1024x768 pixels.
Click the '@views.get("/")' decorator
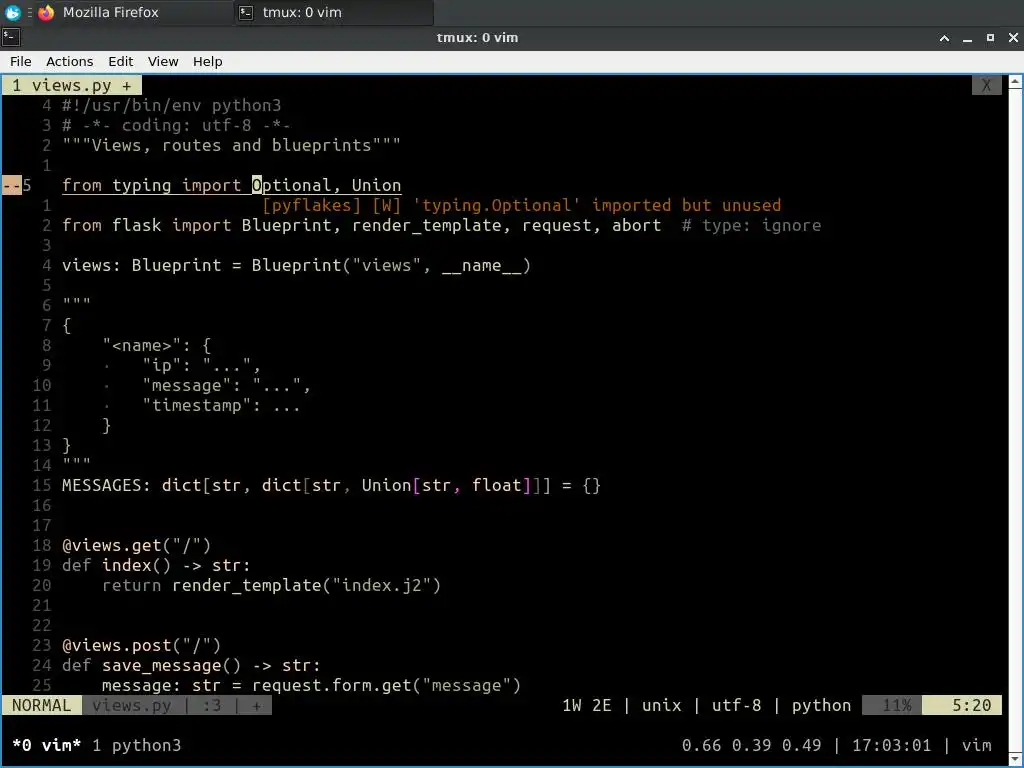[x=136, y=545]
